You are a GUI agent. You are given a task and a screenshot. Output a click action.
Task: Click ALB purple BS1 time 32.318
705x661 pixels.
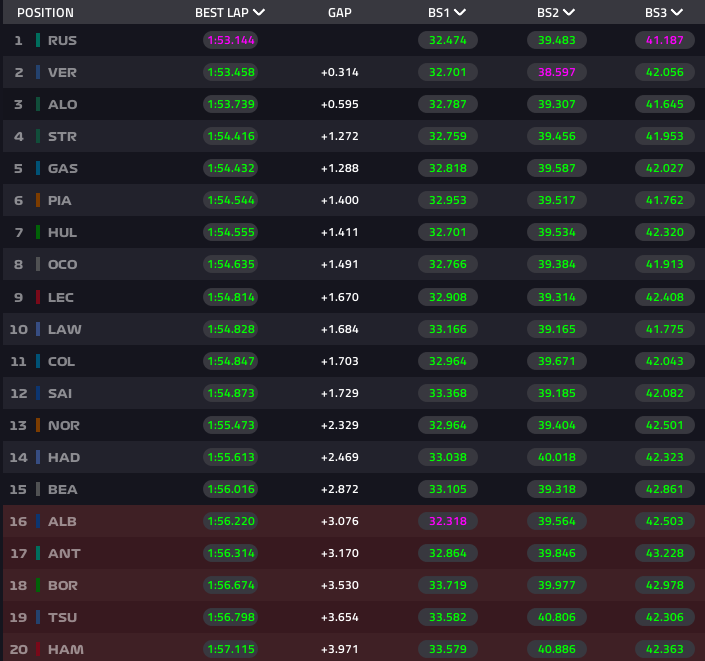[447, 521]
